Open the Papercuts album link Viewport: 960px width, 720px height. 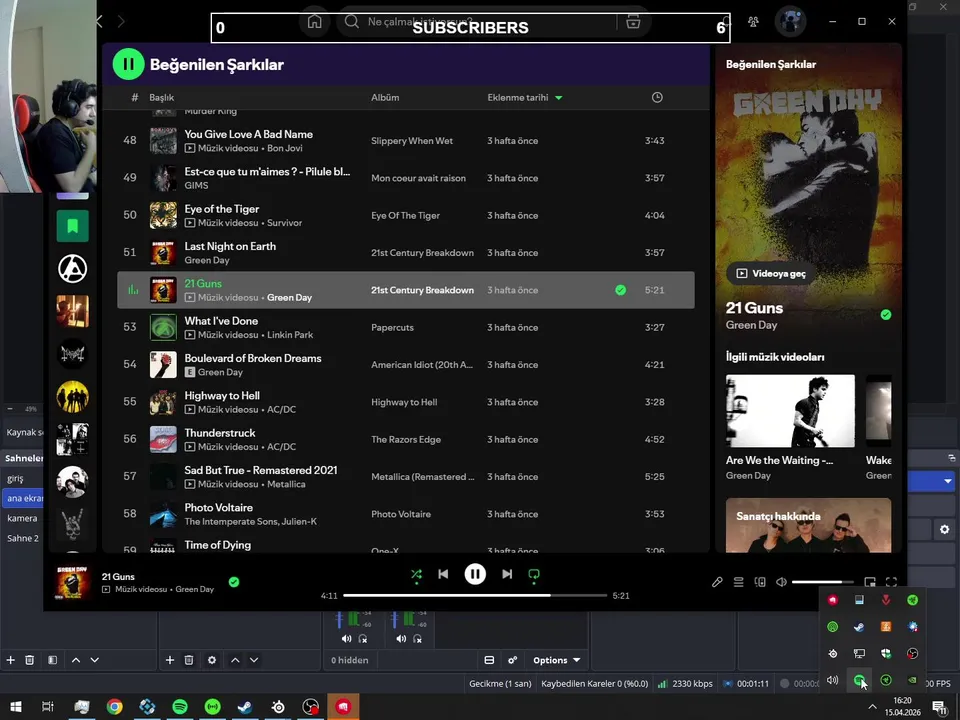[392, 328]
